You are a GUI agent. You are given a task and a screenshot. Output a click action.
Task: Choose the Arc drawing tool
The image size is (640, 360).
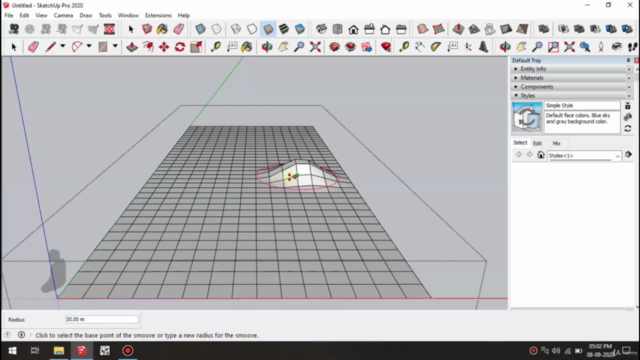[77, 47]
